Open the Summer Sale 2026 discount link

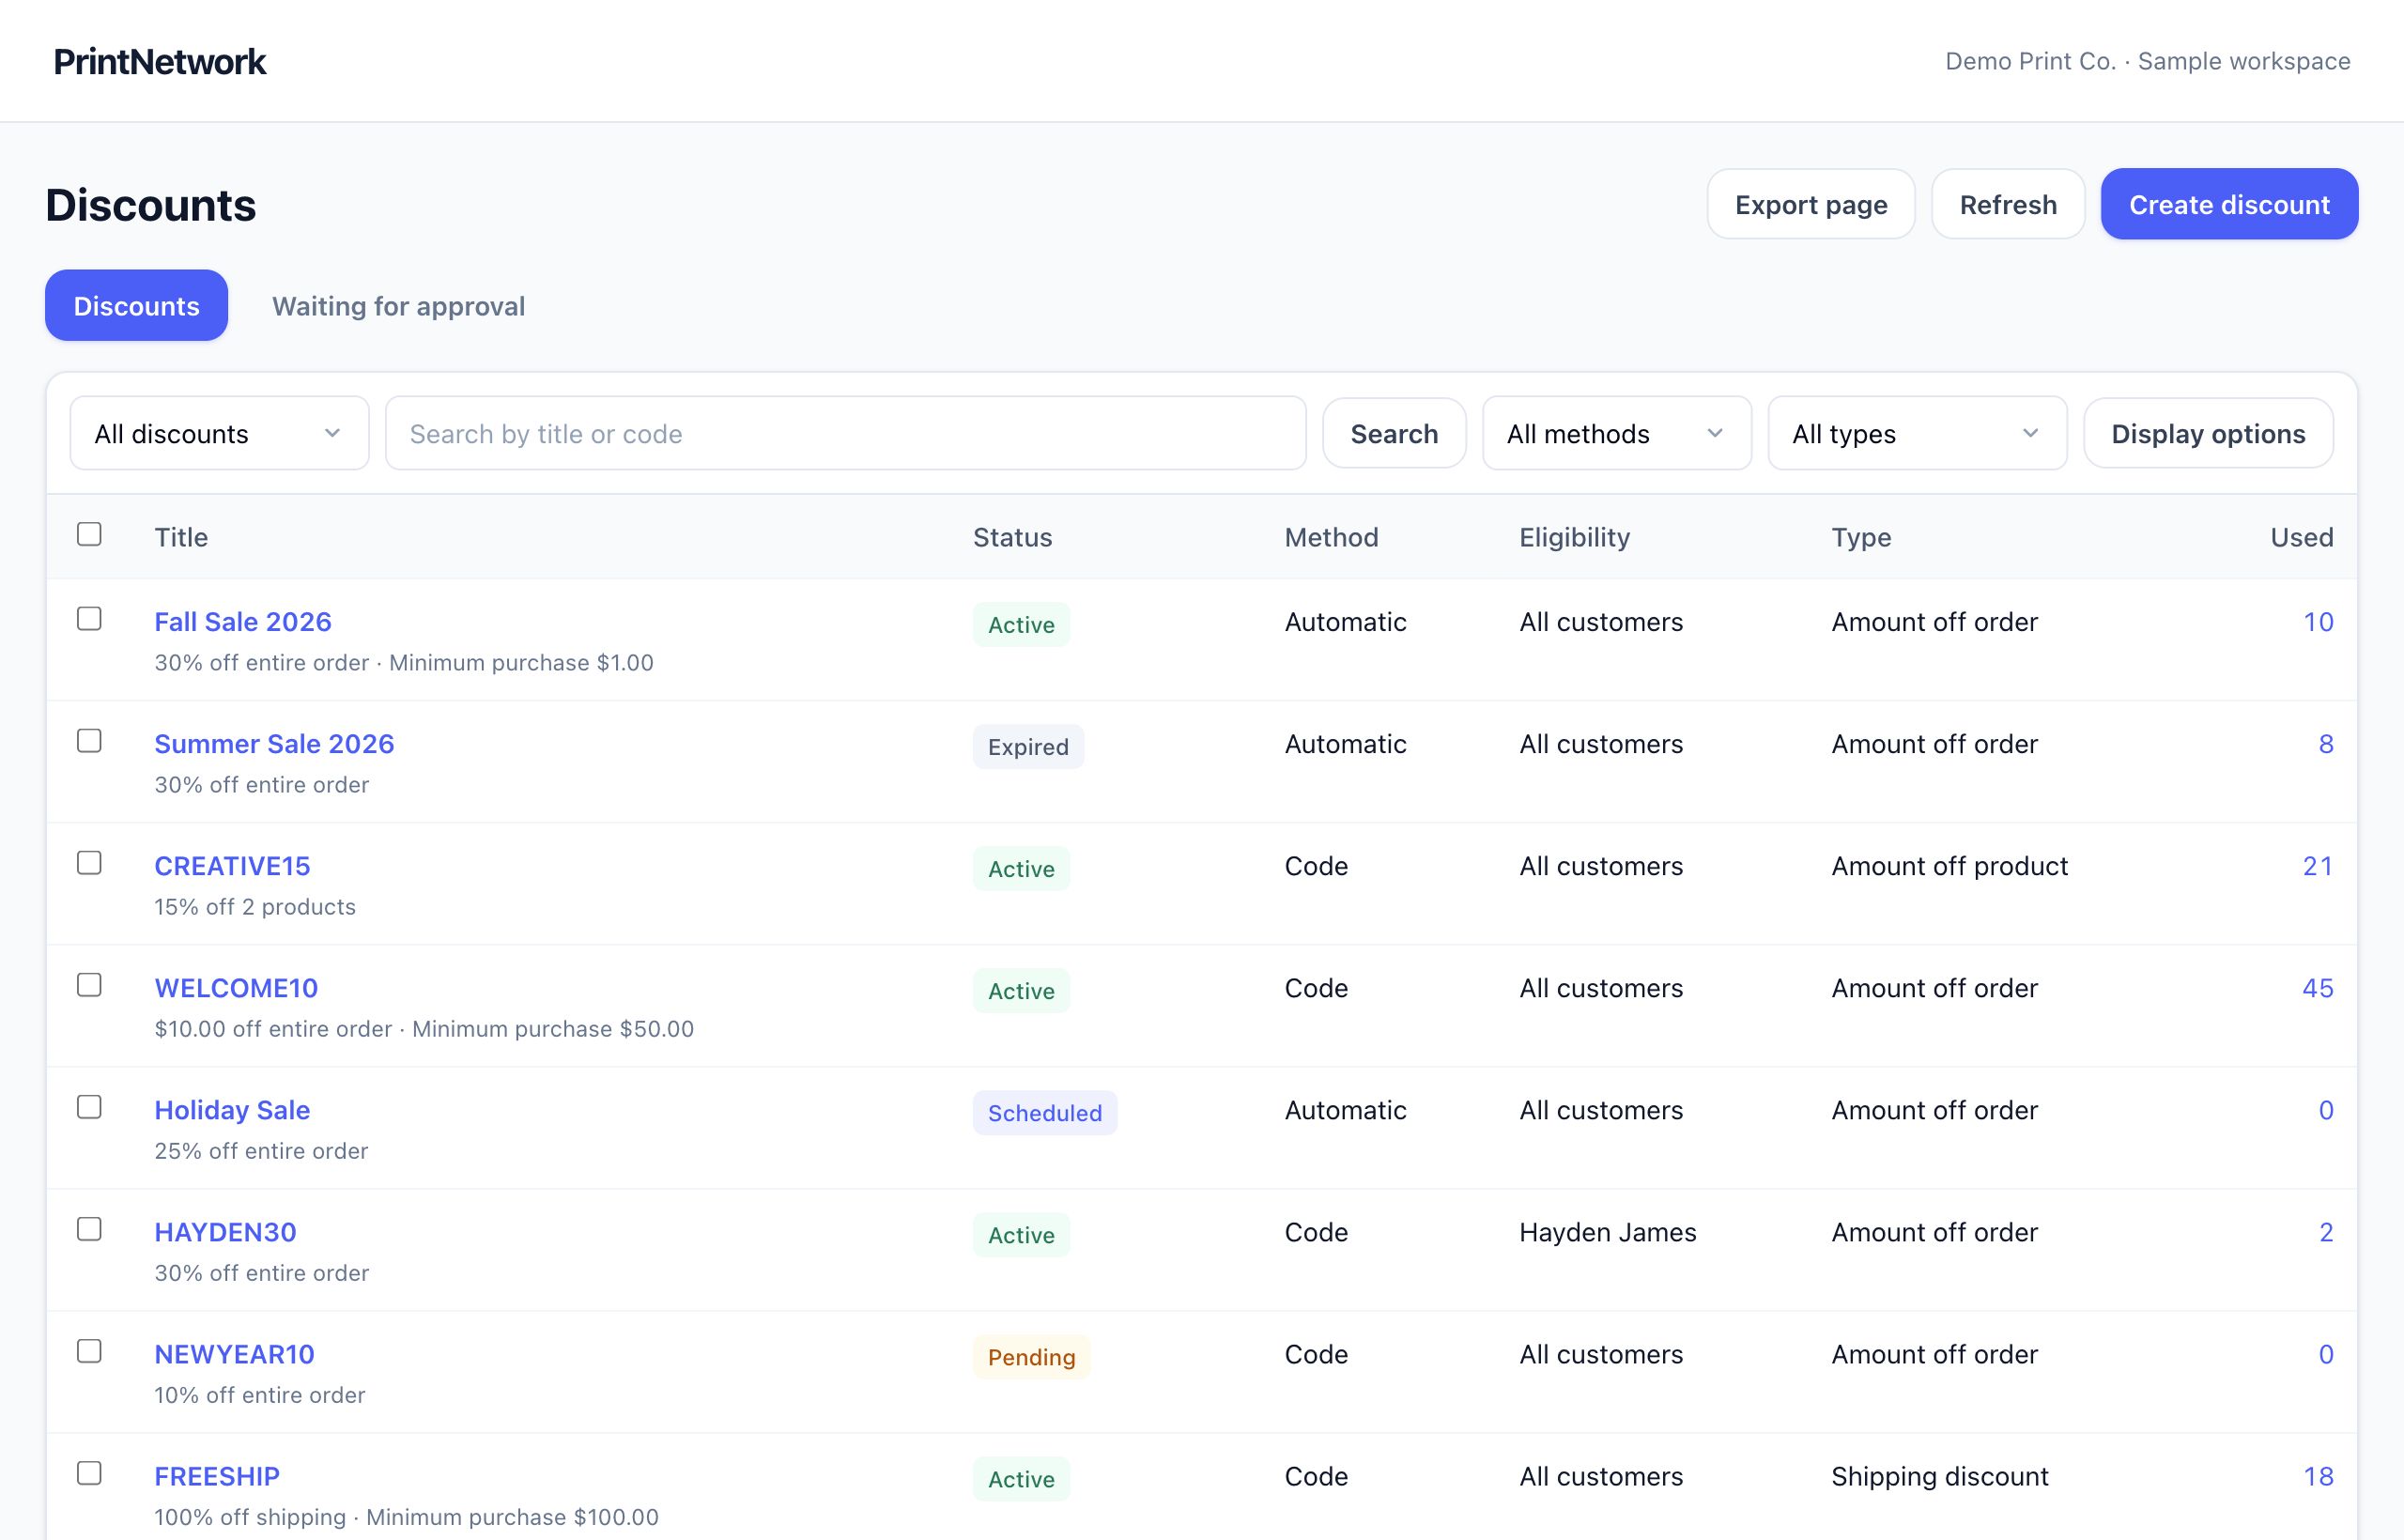(274, 744)
